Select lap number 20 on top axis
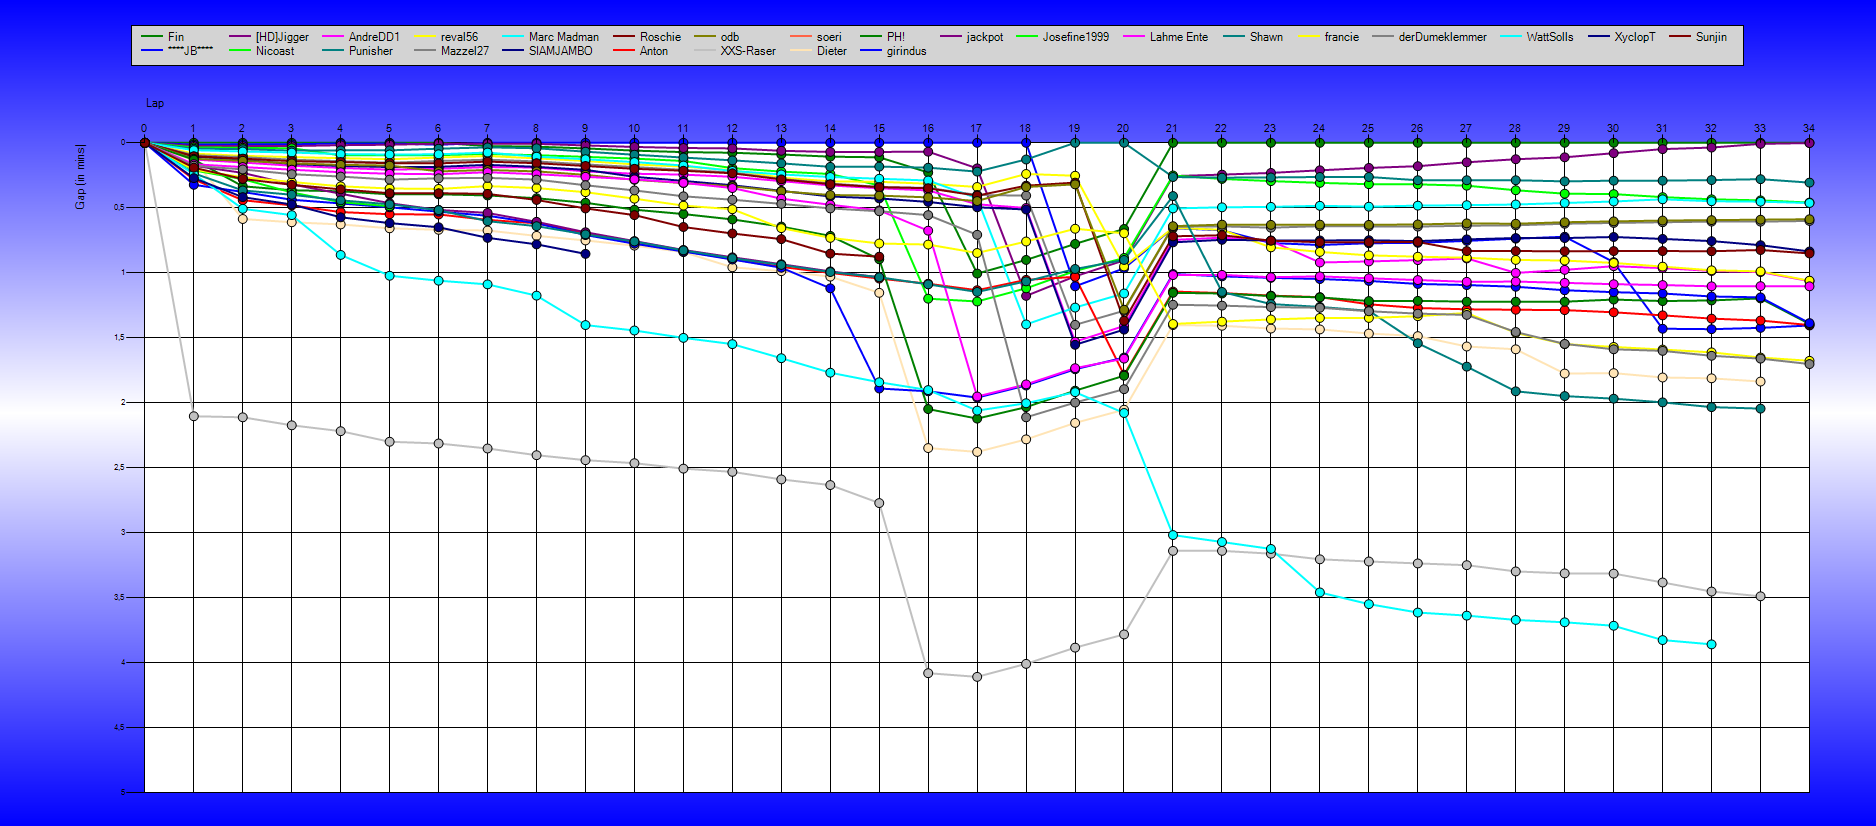This screenshot has width=1876, height=826. coord(1123,128)
